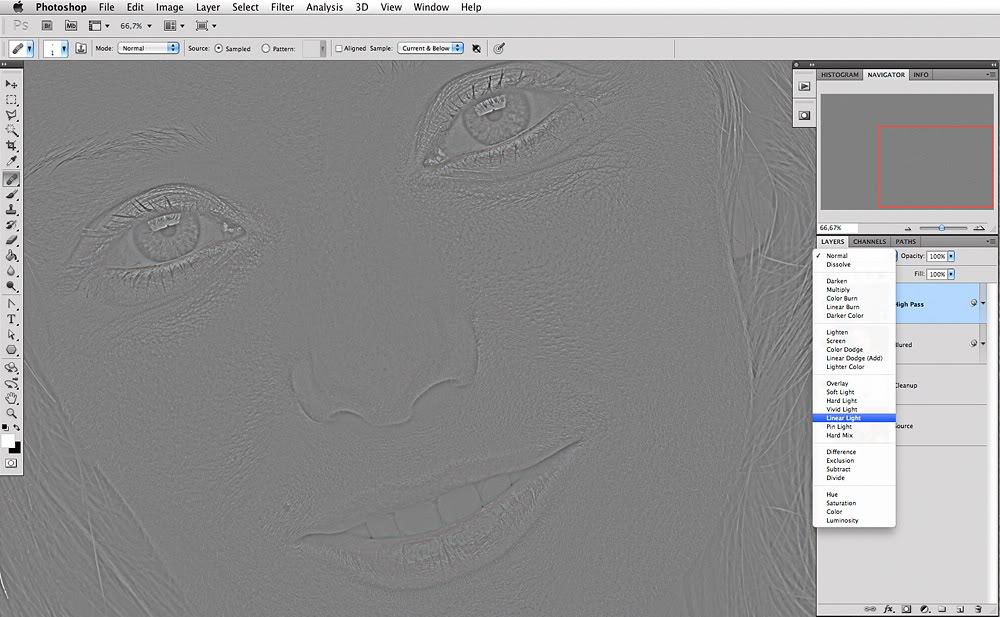Open the Arrange Documents dropdown
Image resolution: width=1000 pixels, height=617 pixels.
click(x=174, y=26)
